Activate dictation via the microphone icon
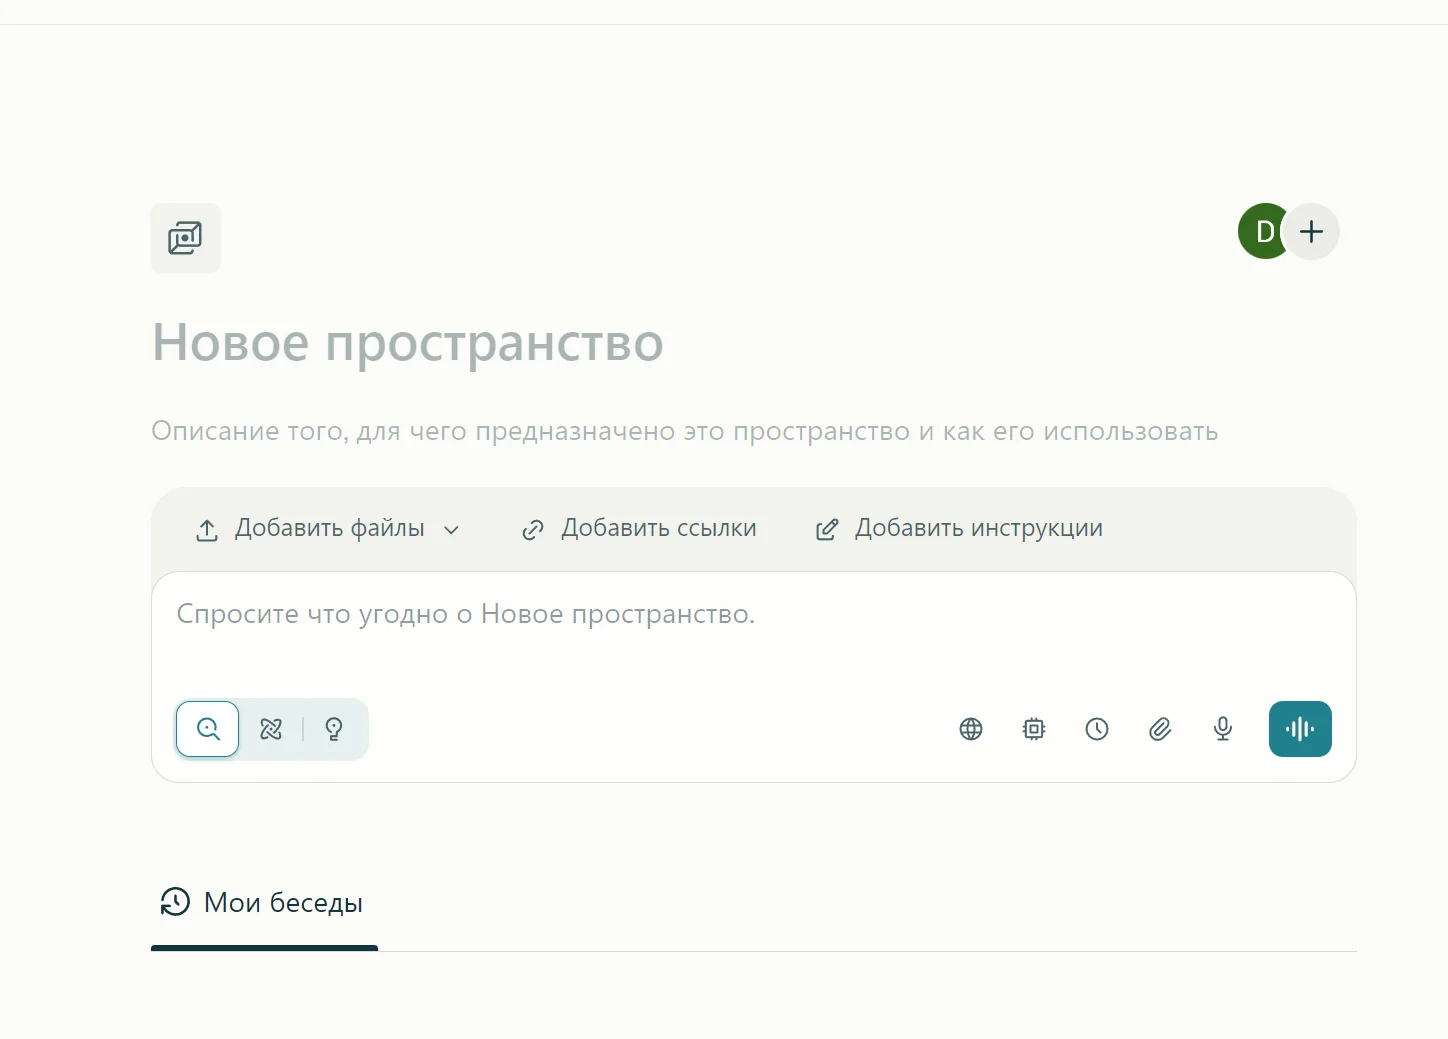Screen dimensions: 1448x1039 click(x=1222, y=729)
